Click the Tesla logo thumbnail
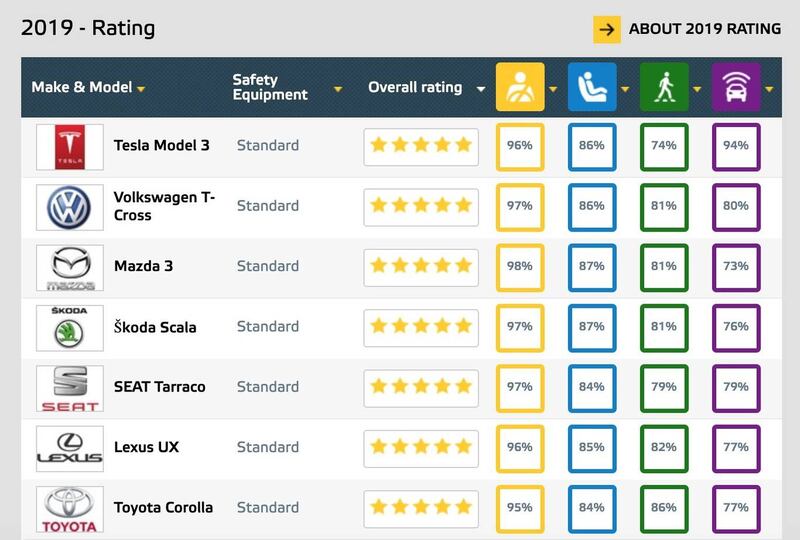Image resolution: width=800 pixels, height=540 pixels. [69, 146]
